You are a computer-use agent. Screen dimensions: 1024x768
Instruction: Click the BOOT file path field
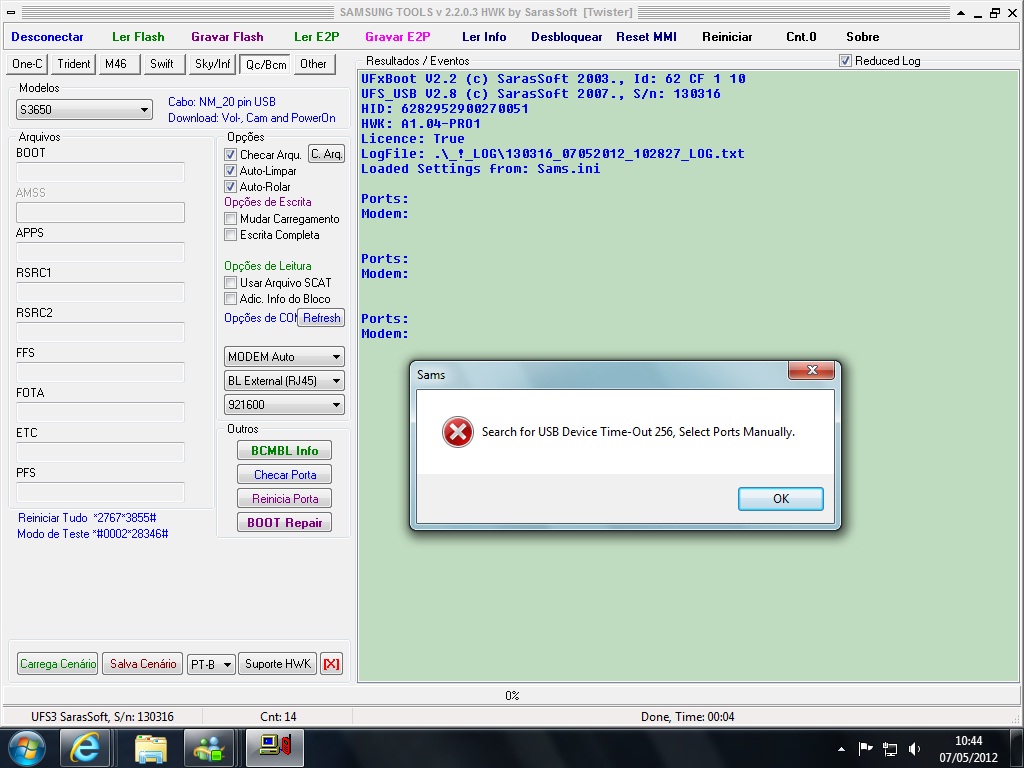tap(100, 172)
